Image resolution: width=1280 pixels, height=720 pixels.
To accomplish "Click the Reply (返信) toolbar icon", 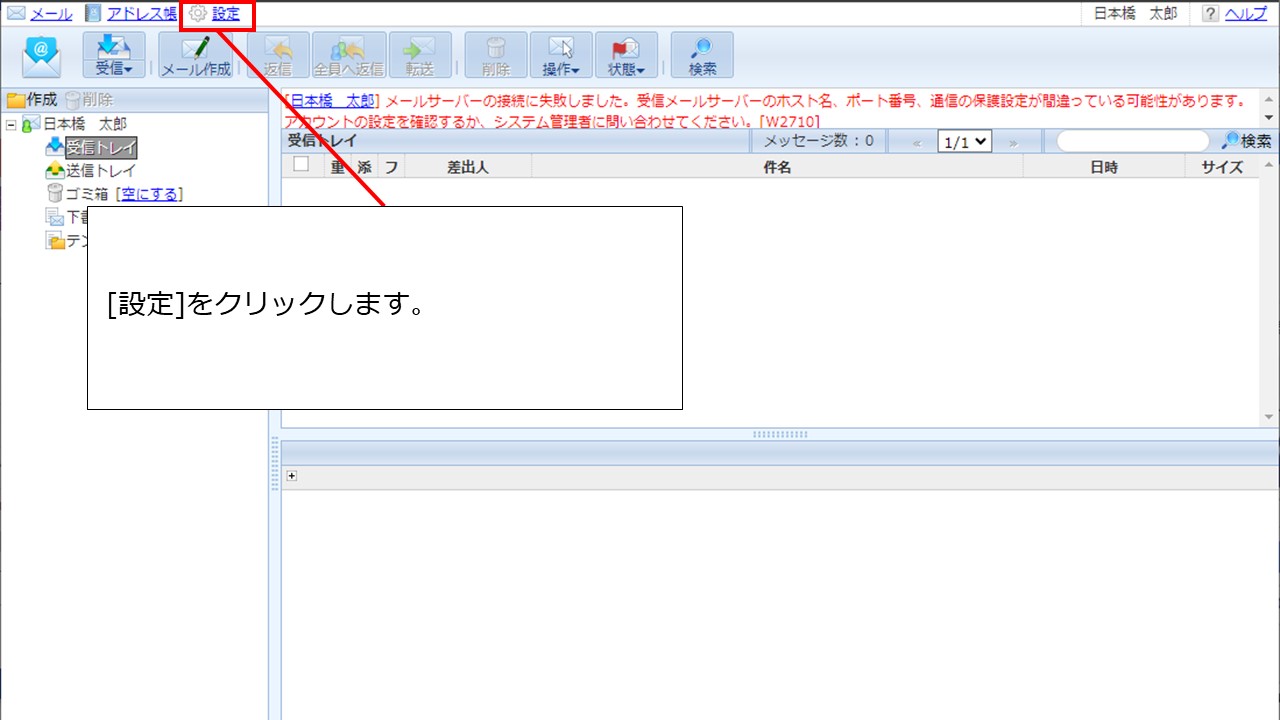I will [x=277, y=55].
